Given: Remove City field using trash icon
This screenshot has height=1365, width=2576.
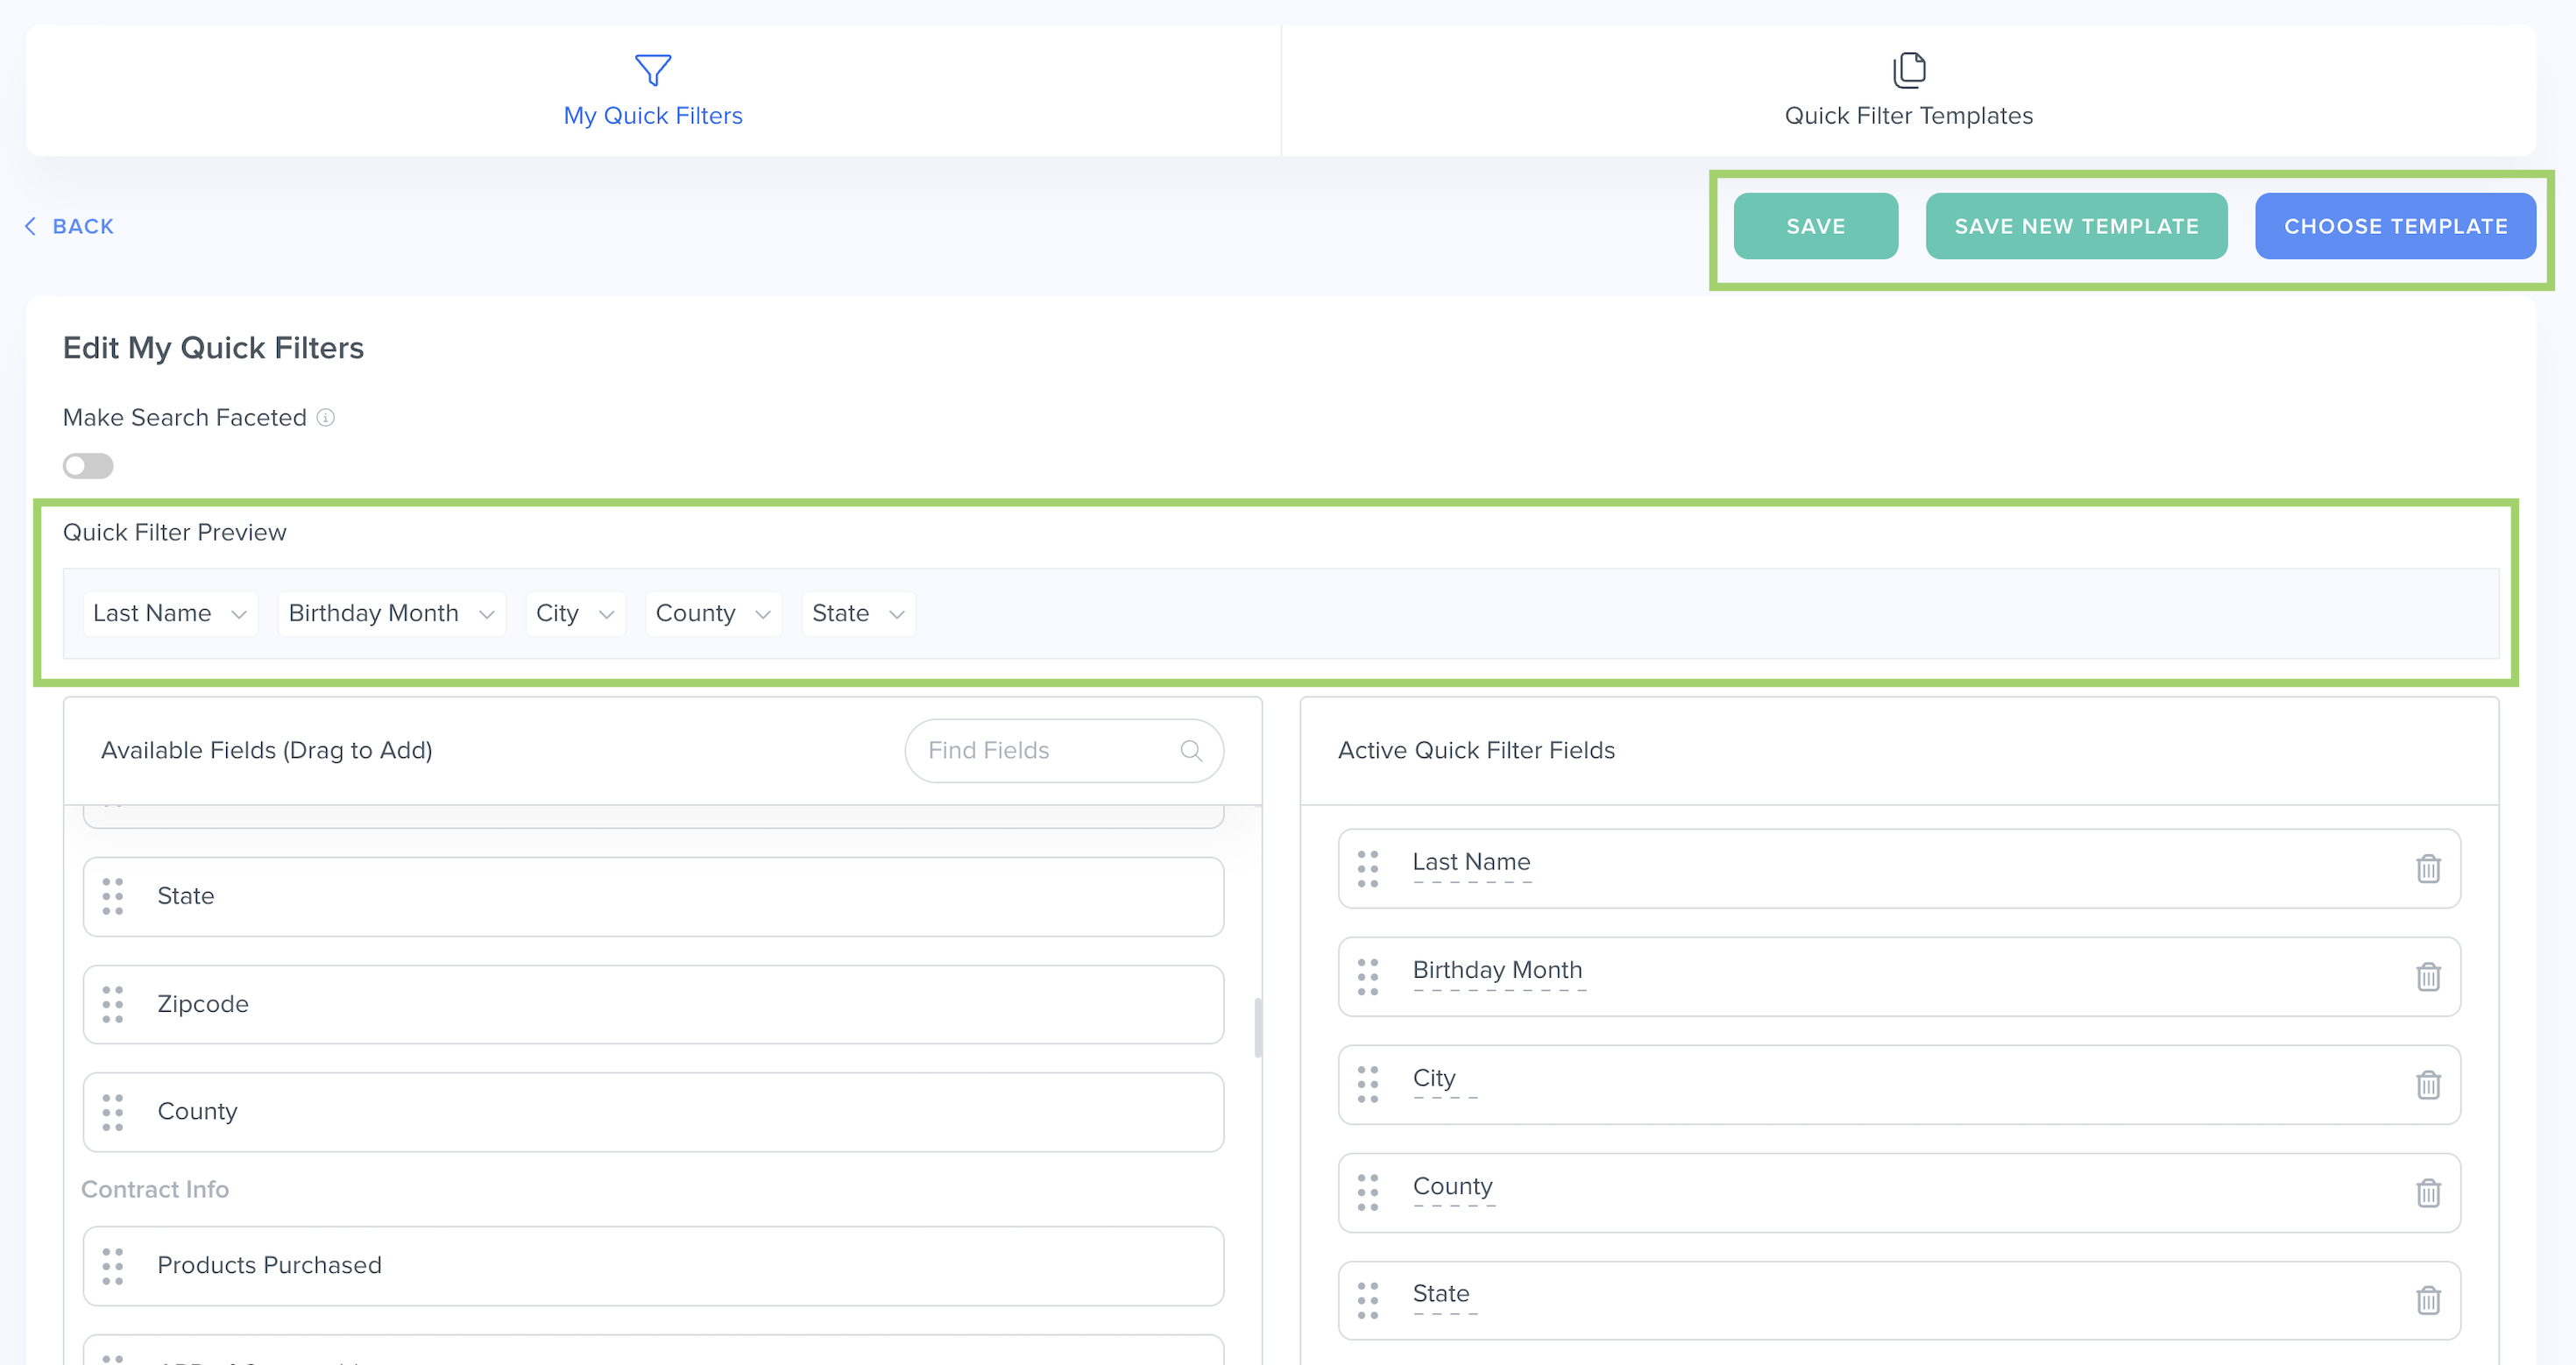Looking at the screenshot, I should pos(2427,1084).
